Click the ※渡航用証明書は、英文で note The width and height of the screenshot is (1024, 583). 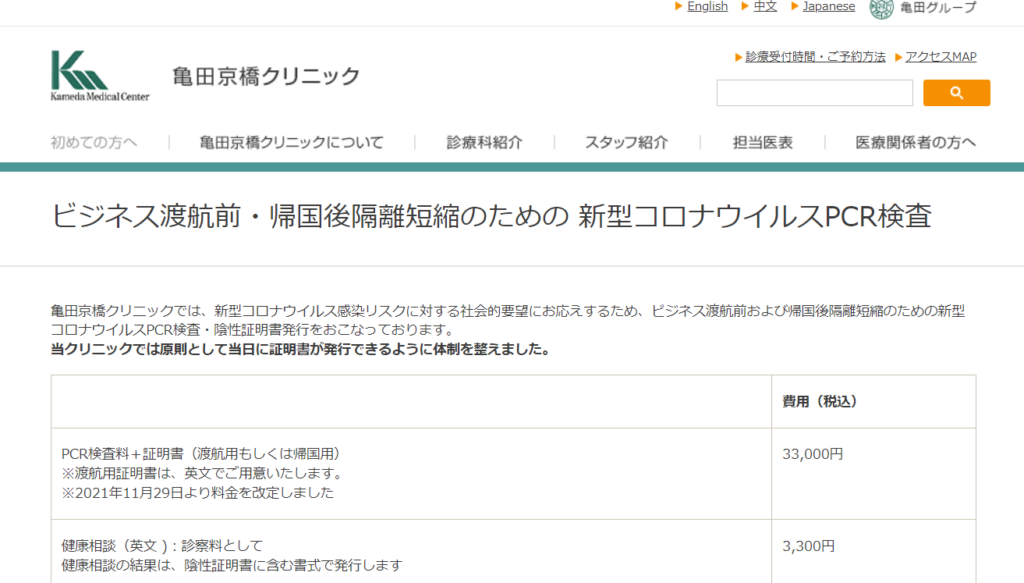(x=202, y=473)
